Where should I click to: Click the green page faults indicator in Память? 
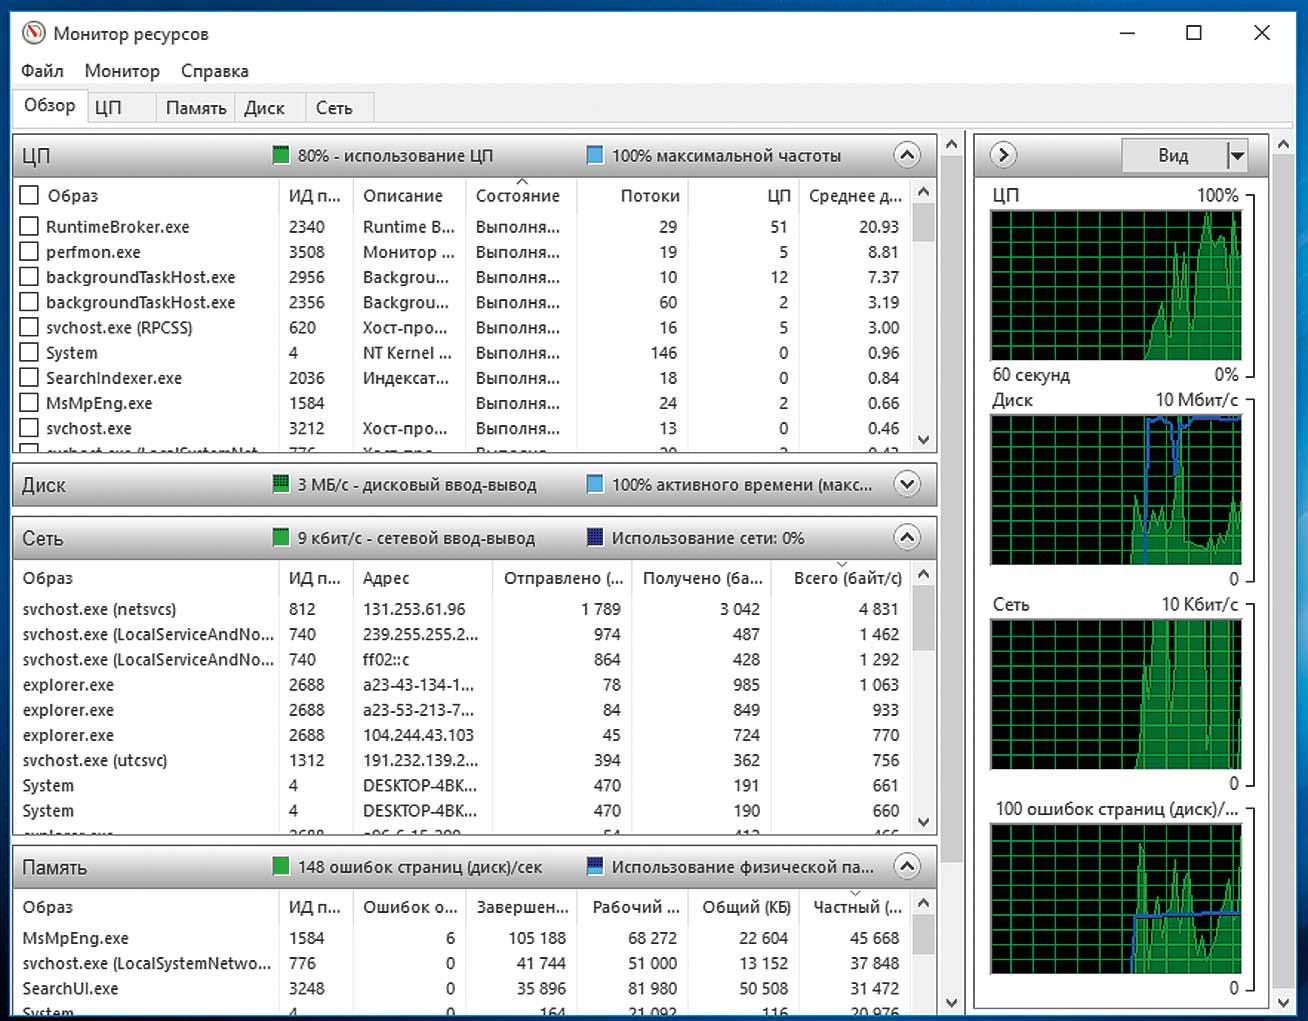click(x=281, y=866)
